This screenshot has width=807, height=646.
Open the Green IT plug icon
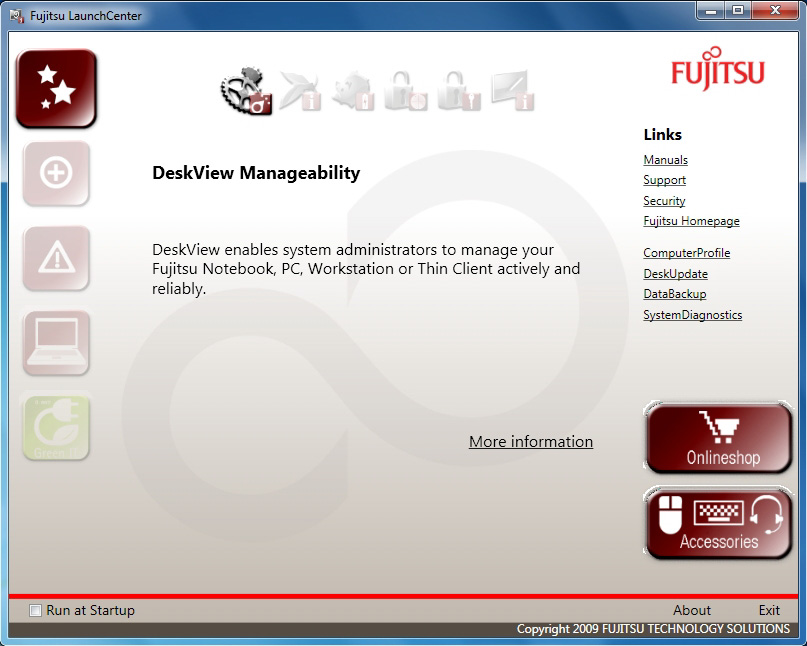point(56,427)
